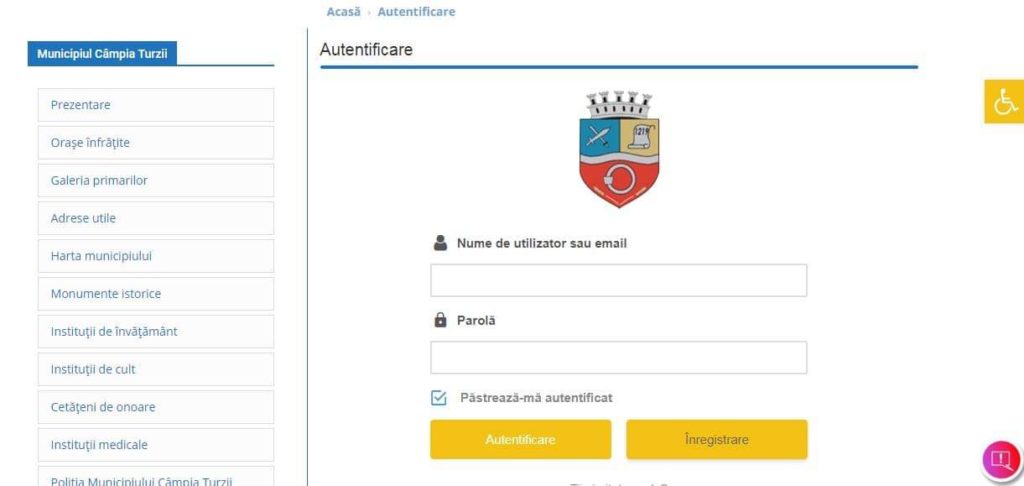Image resolution: width=1024 pixels, height=486 pixels.
Task: Open Cetățeni de onoare sidebar item
Action: (155, 407)
